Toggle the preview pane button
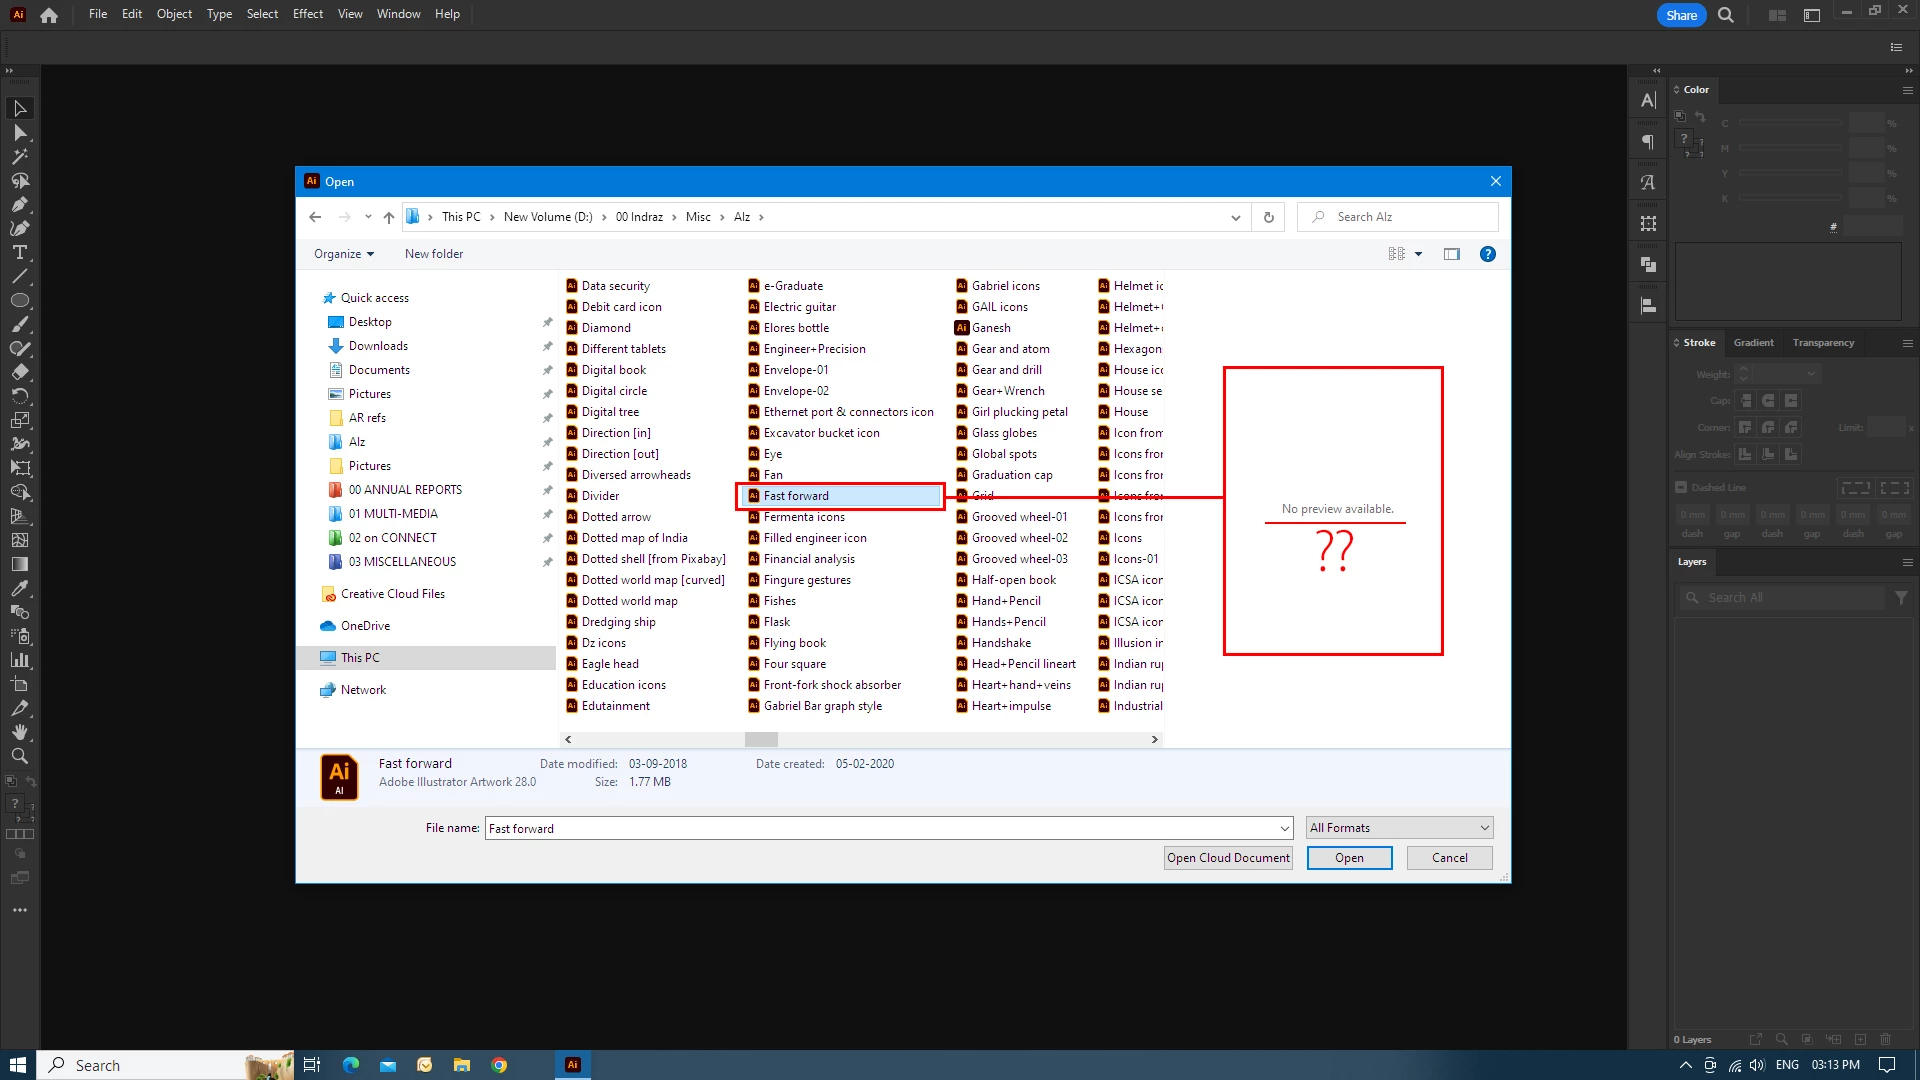Image resolution: width=1920 pixels, height=1080 pixels. pos(1452,254)
